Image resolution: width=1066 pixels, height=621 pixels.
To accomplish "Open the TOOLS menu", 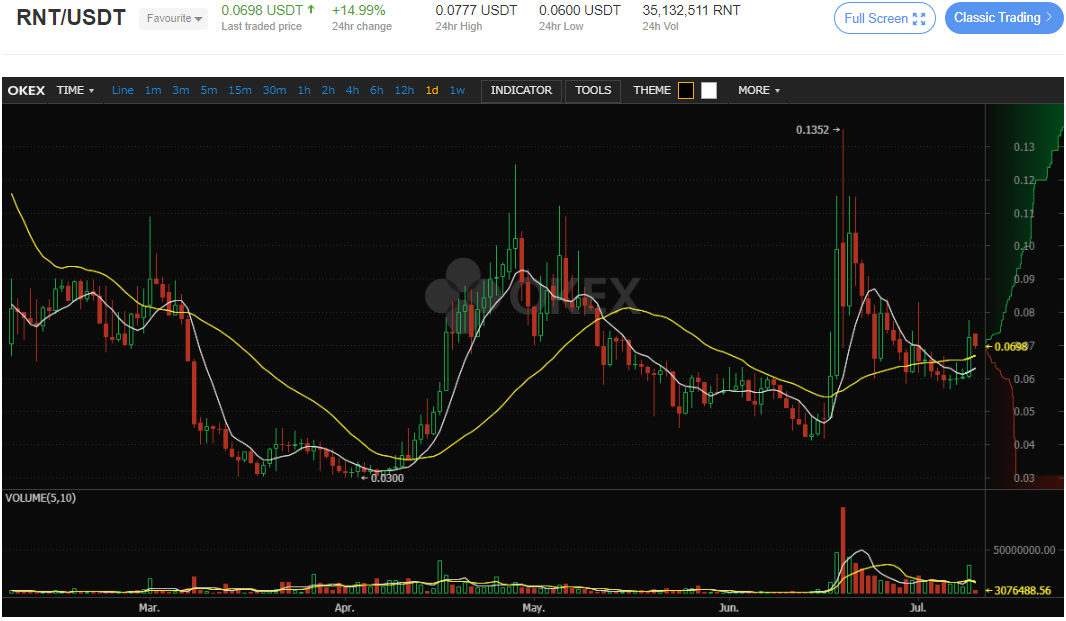I will point(593,90).
